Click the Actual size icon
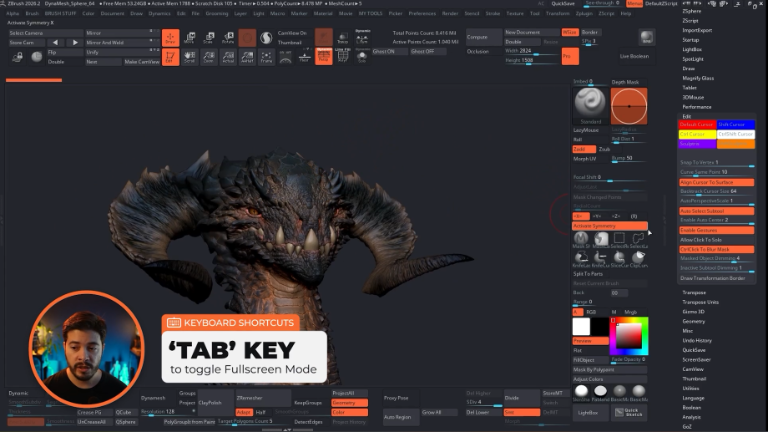The image size is (768, 432). pyautogui.click(x=228, y=57)
